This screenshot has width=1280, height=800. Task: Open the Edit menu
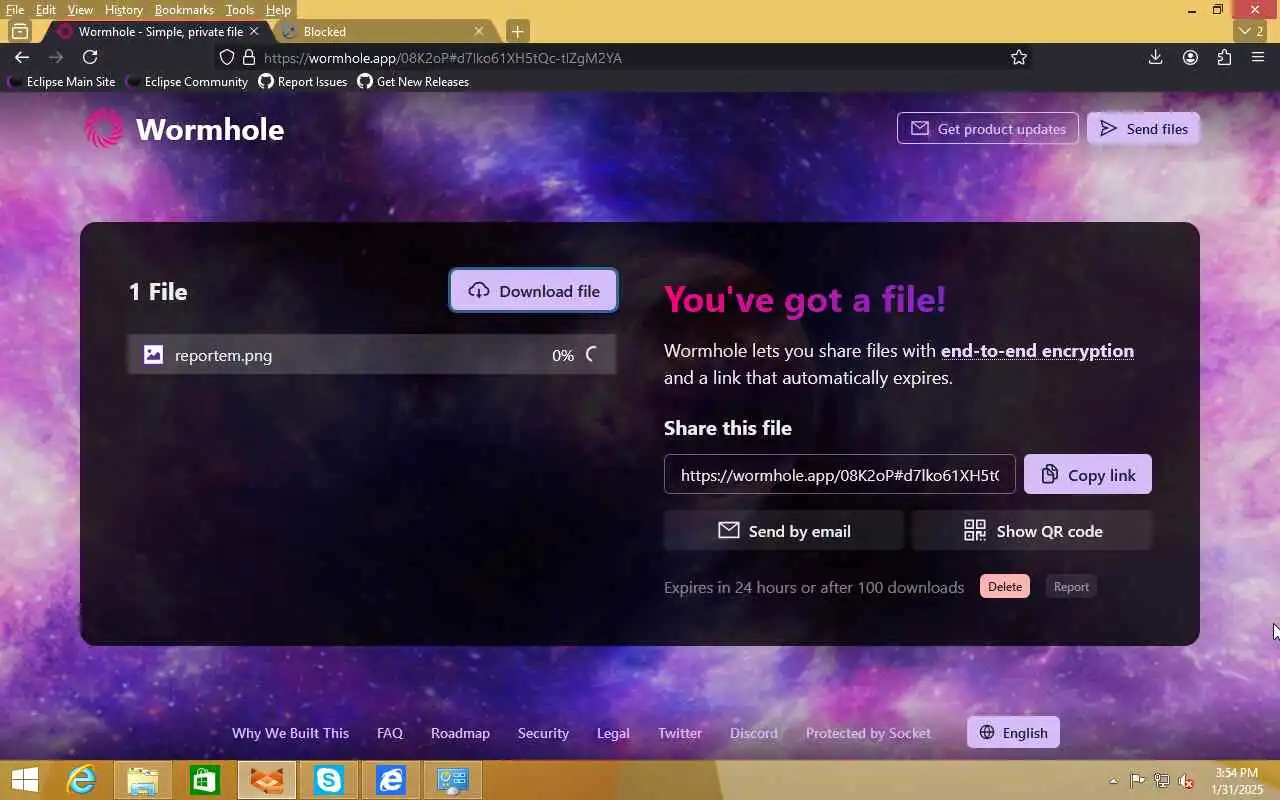click(46, 10)
